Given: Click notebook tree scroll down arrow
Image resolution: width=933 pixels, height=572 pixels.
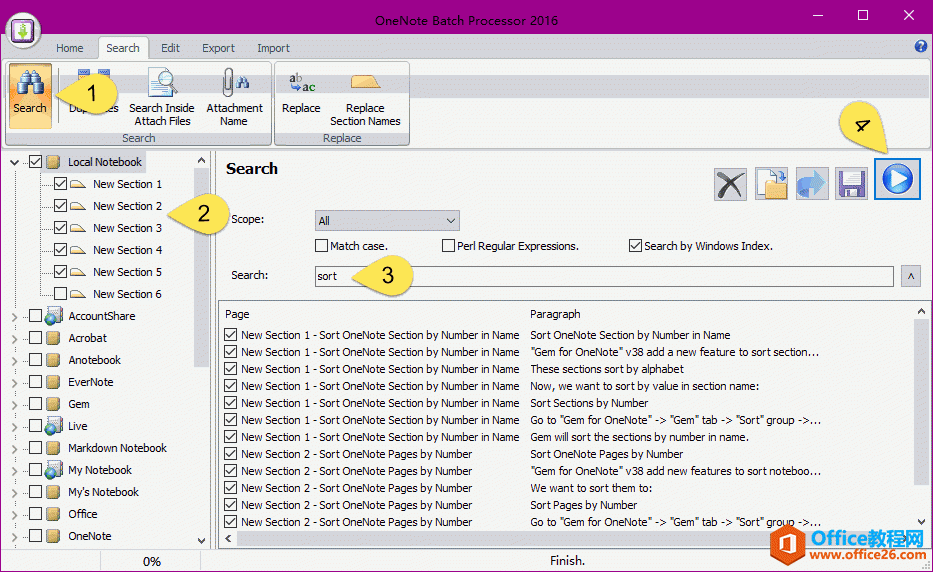Looking at the screenshot, I should [201, 541].
